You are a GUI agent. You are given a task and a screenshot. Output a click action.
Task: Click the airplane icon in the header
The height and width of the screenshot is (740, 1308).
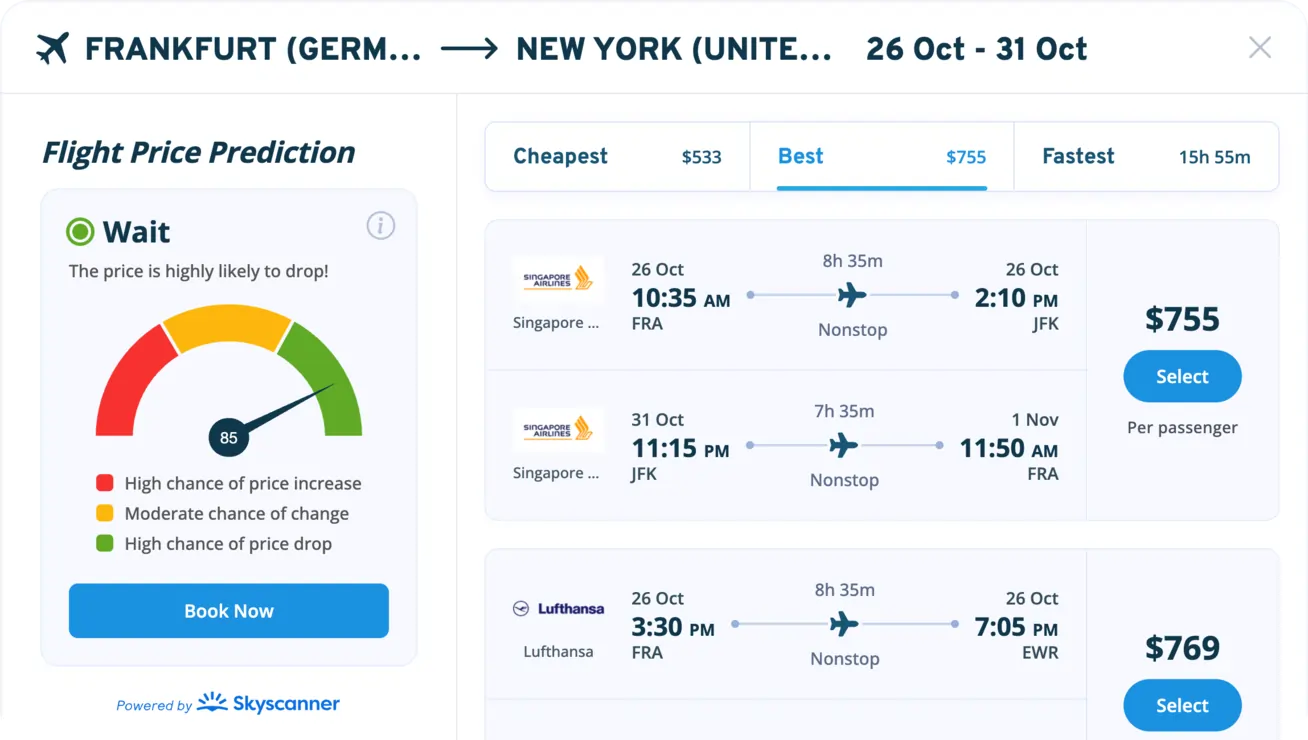52,48
